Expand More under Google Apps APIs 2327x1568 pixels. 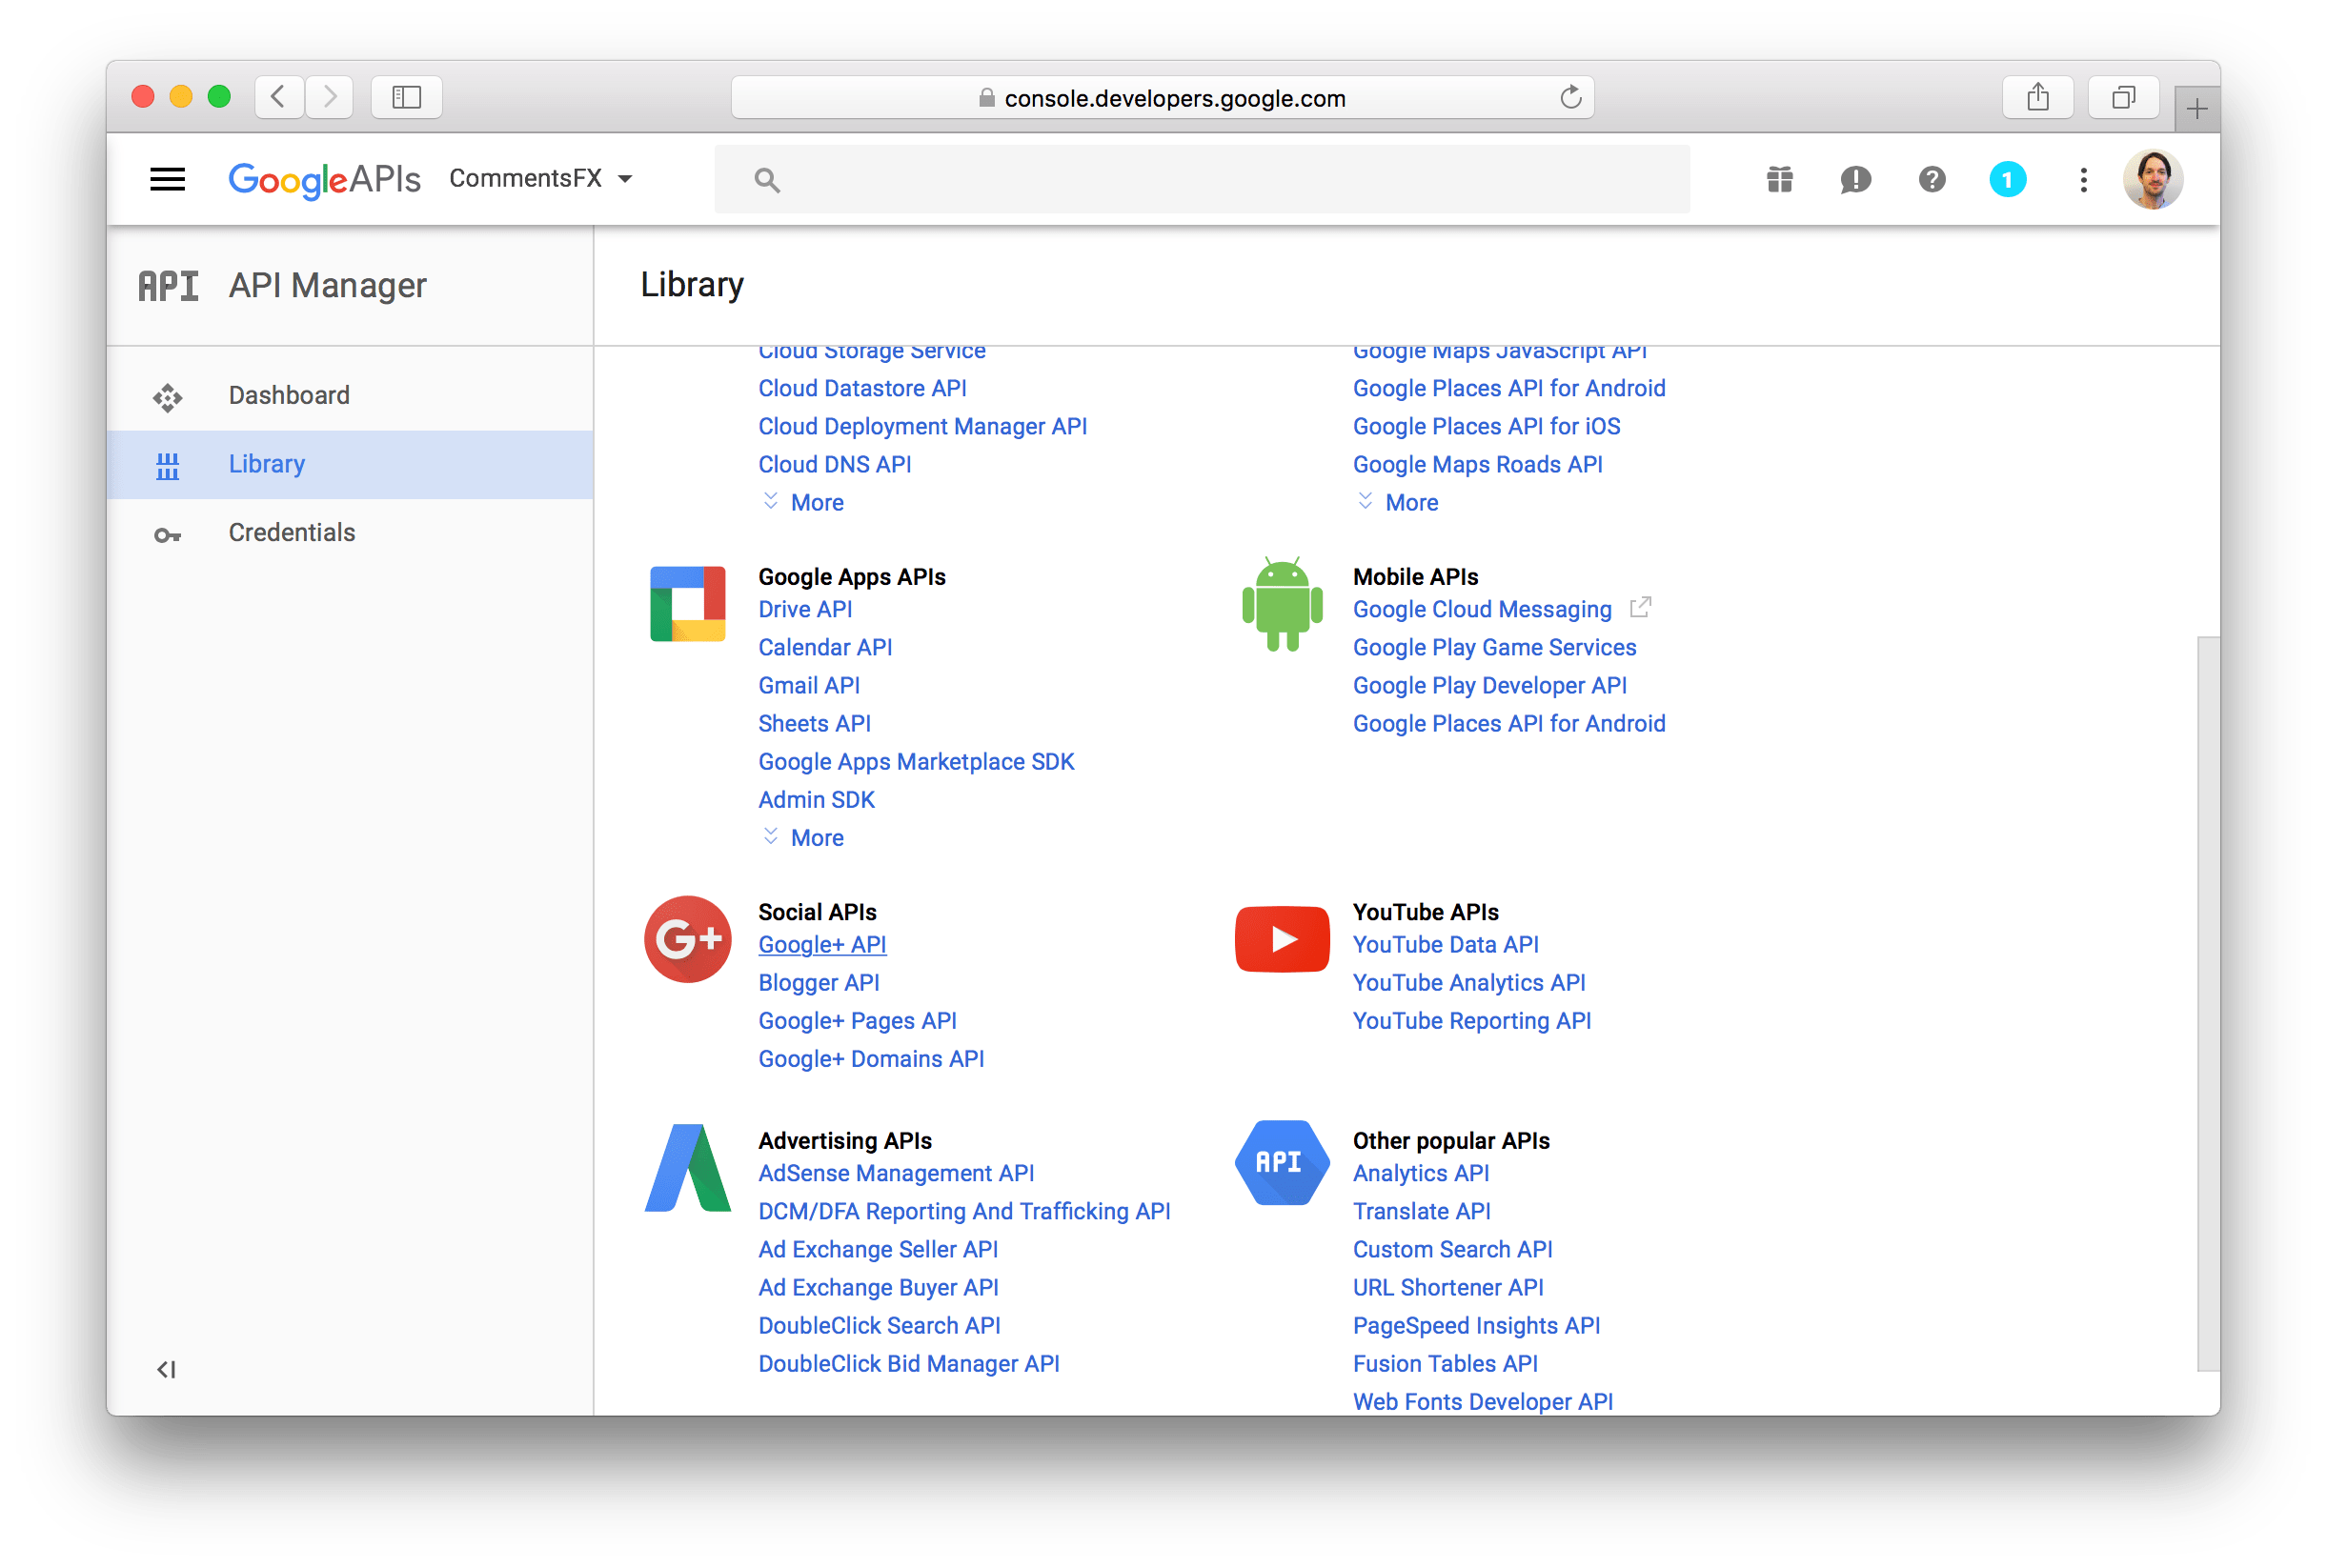(816, 838)
